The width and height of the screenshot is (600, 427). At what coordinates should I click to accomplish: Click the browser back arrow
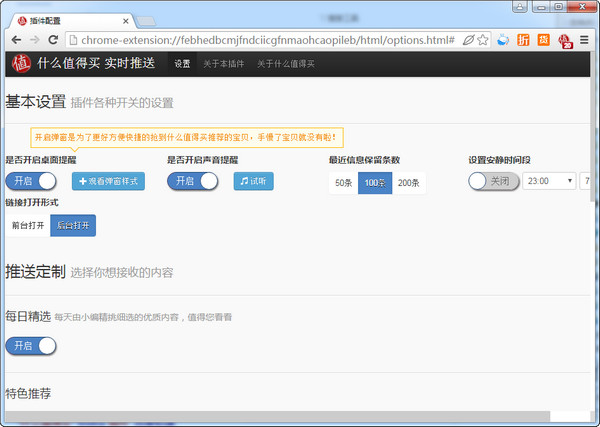coord(16,40)
